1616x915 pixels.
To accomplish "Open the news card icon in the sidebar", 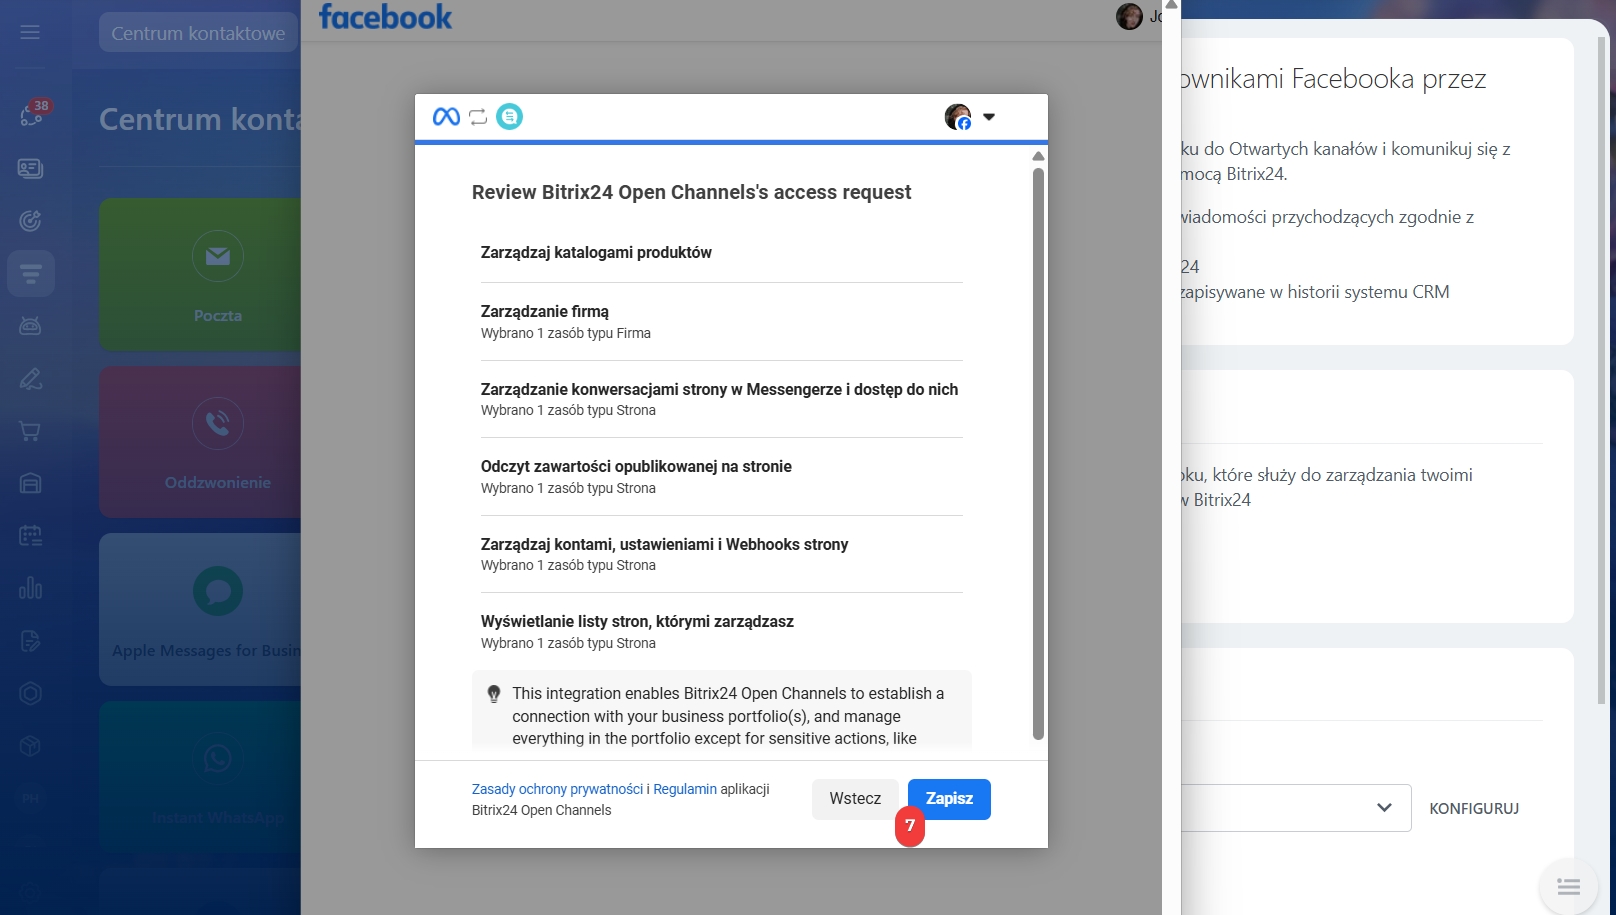I will (x=30, y=168).
